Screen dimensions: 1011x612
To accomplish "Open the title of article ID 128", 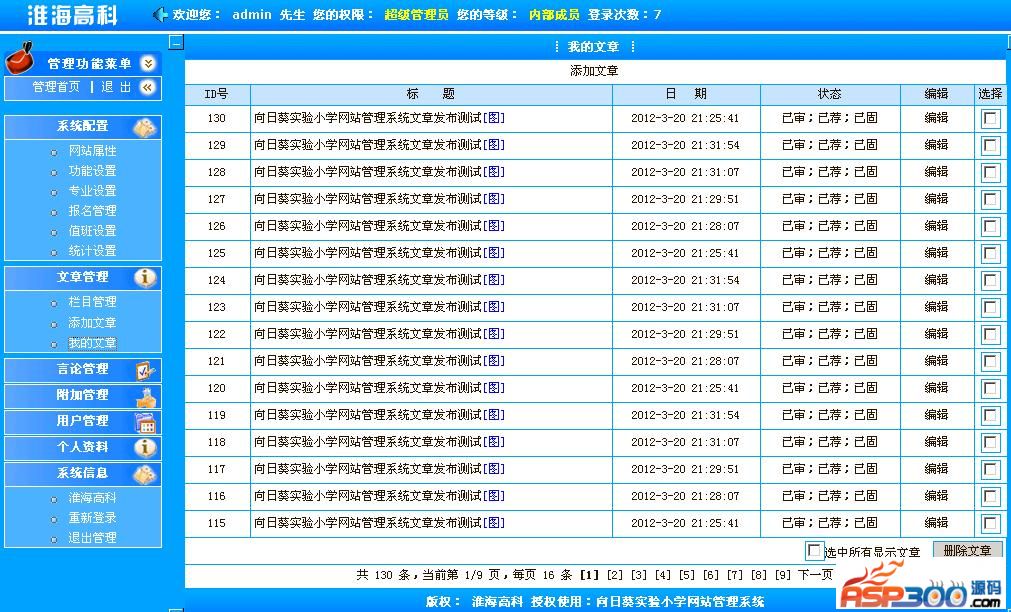I will point(368,172).
